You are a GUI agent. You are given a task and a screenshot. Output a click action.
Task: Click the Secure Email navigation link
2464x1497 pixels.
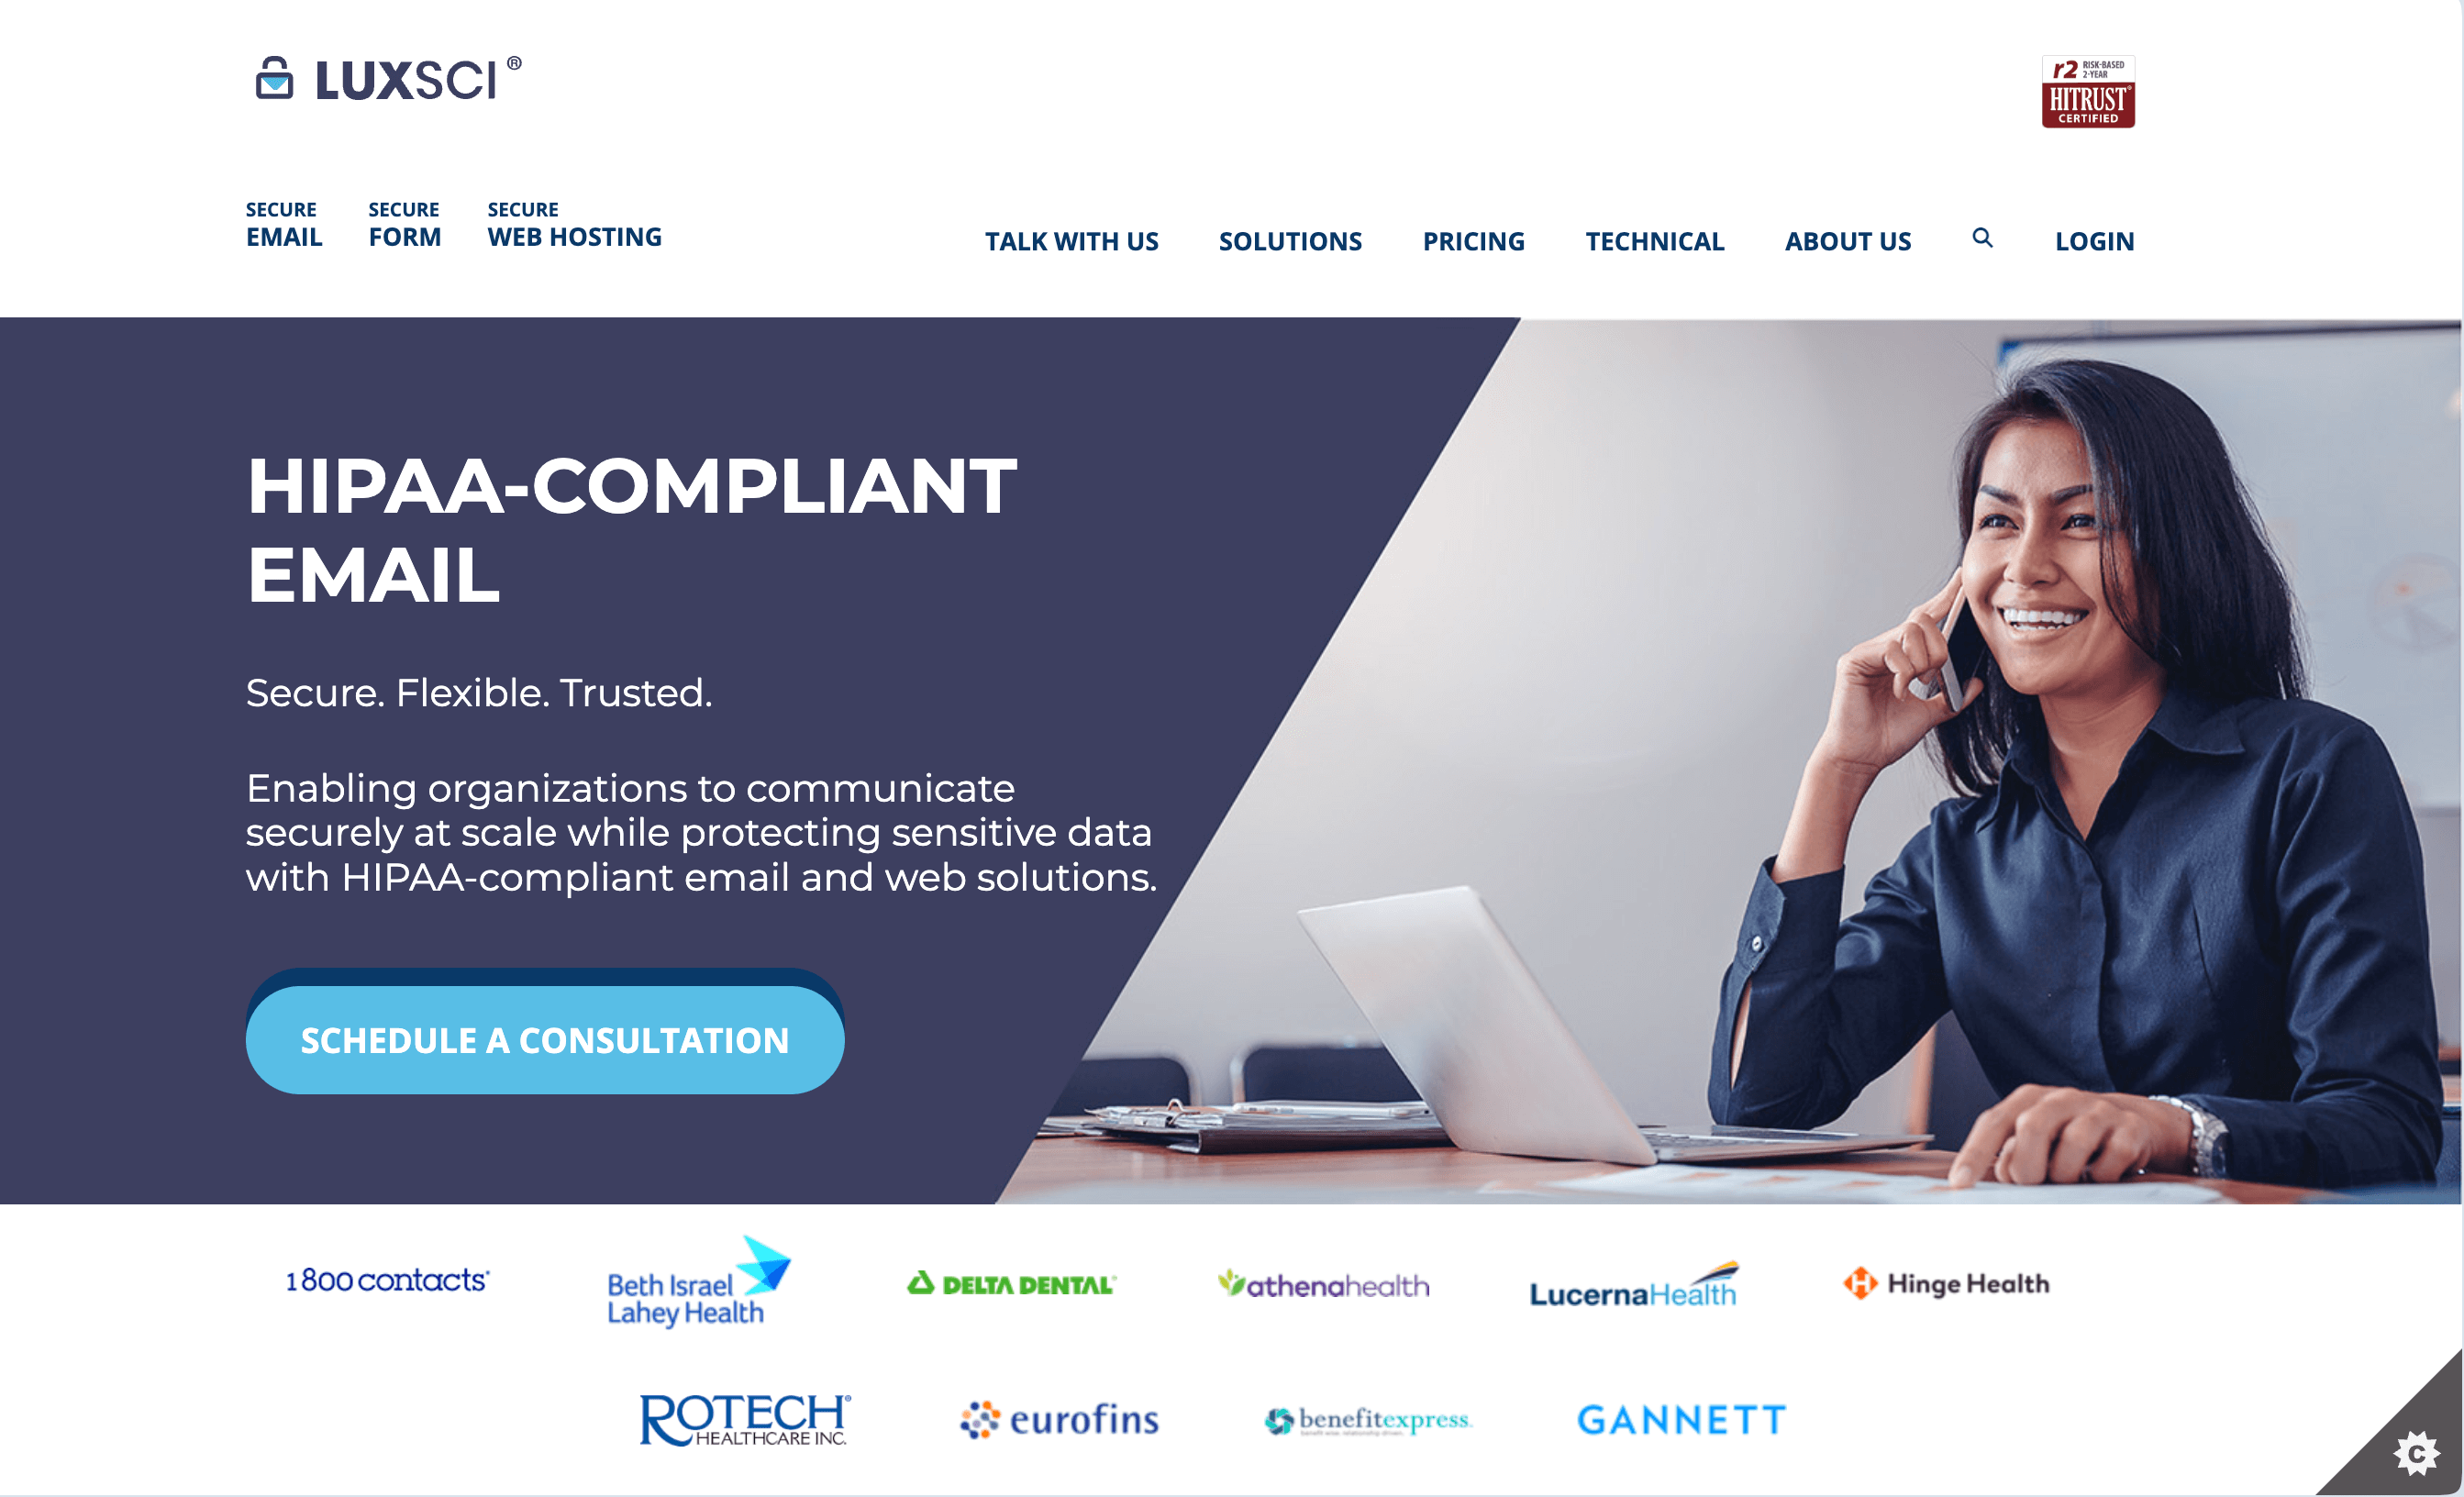(x=282, y=225)
